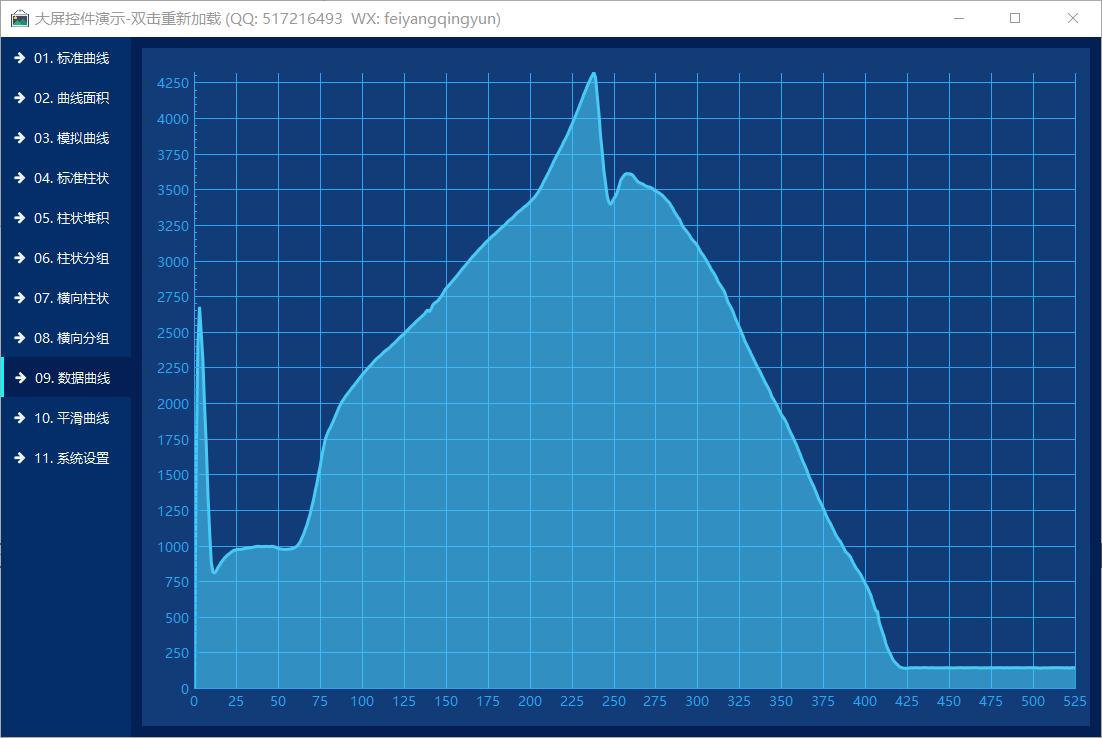
Task: Click the 525 label on the x-axis
Action: pos(1074,702)
